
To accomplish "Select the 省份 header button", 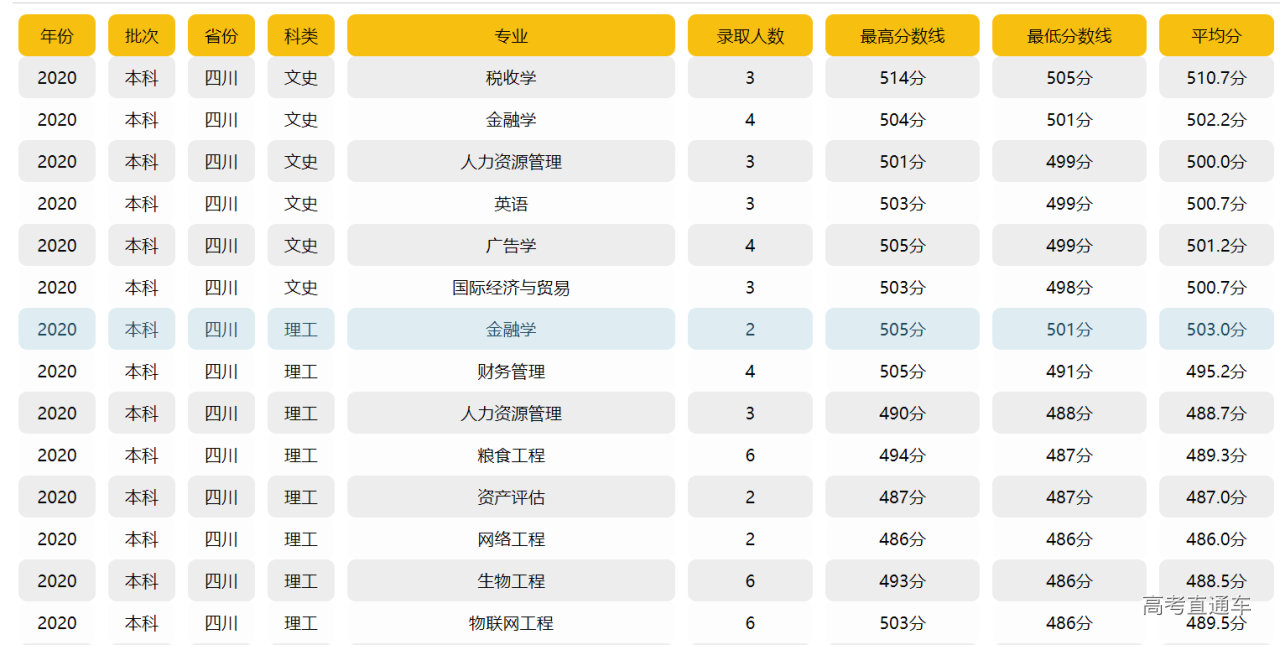I will click(221, 36).
